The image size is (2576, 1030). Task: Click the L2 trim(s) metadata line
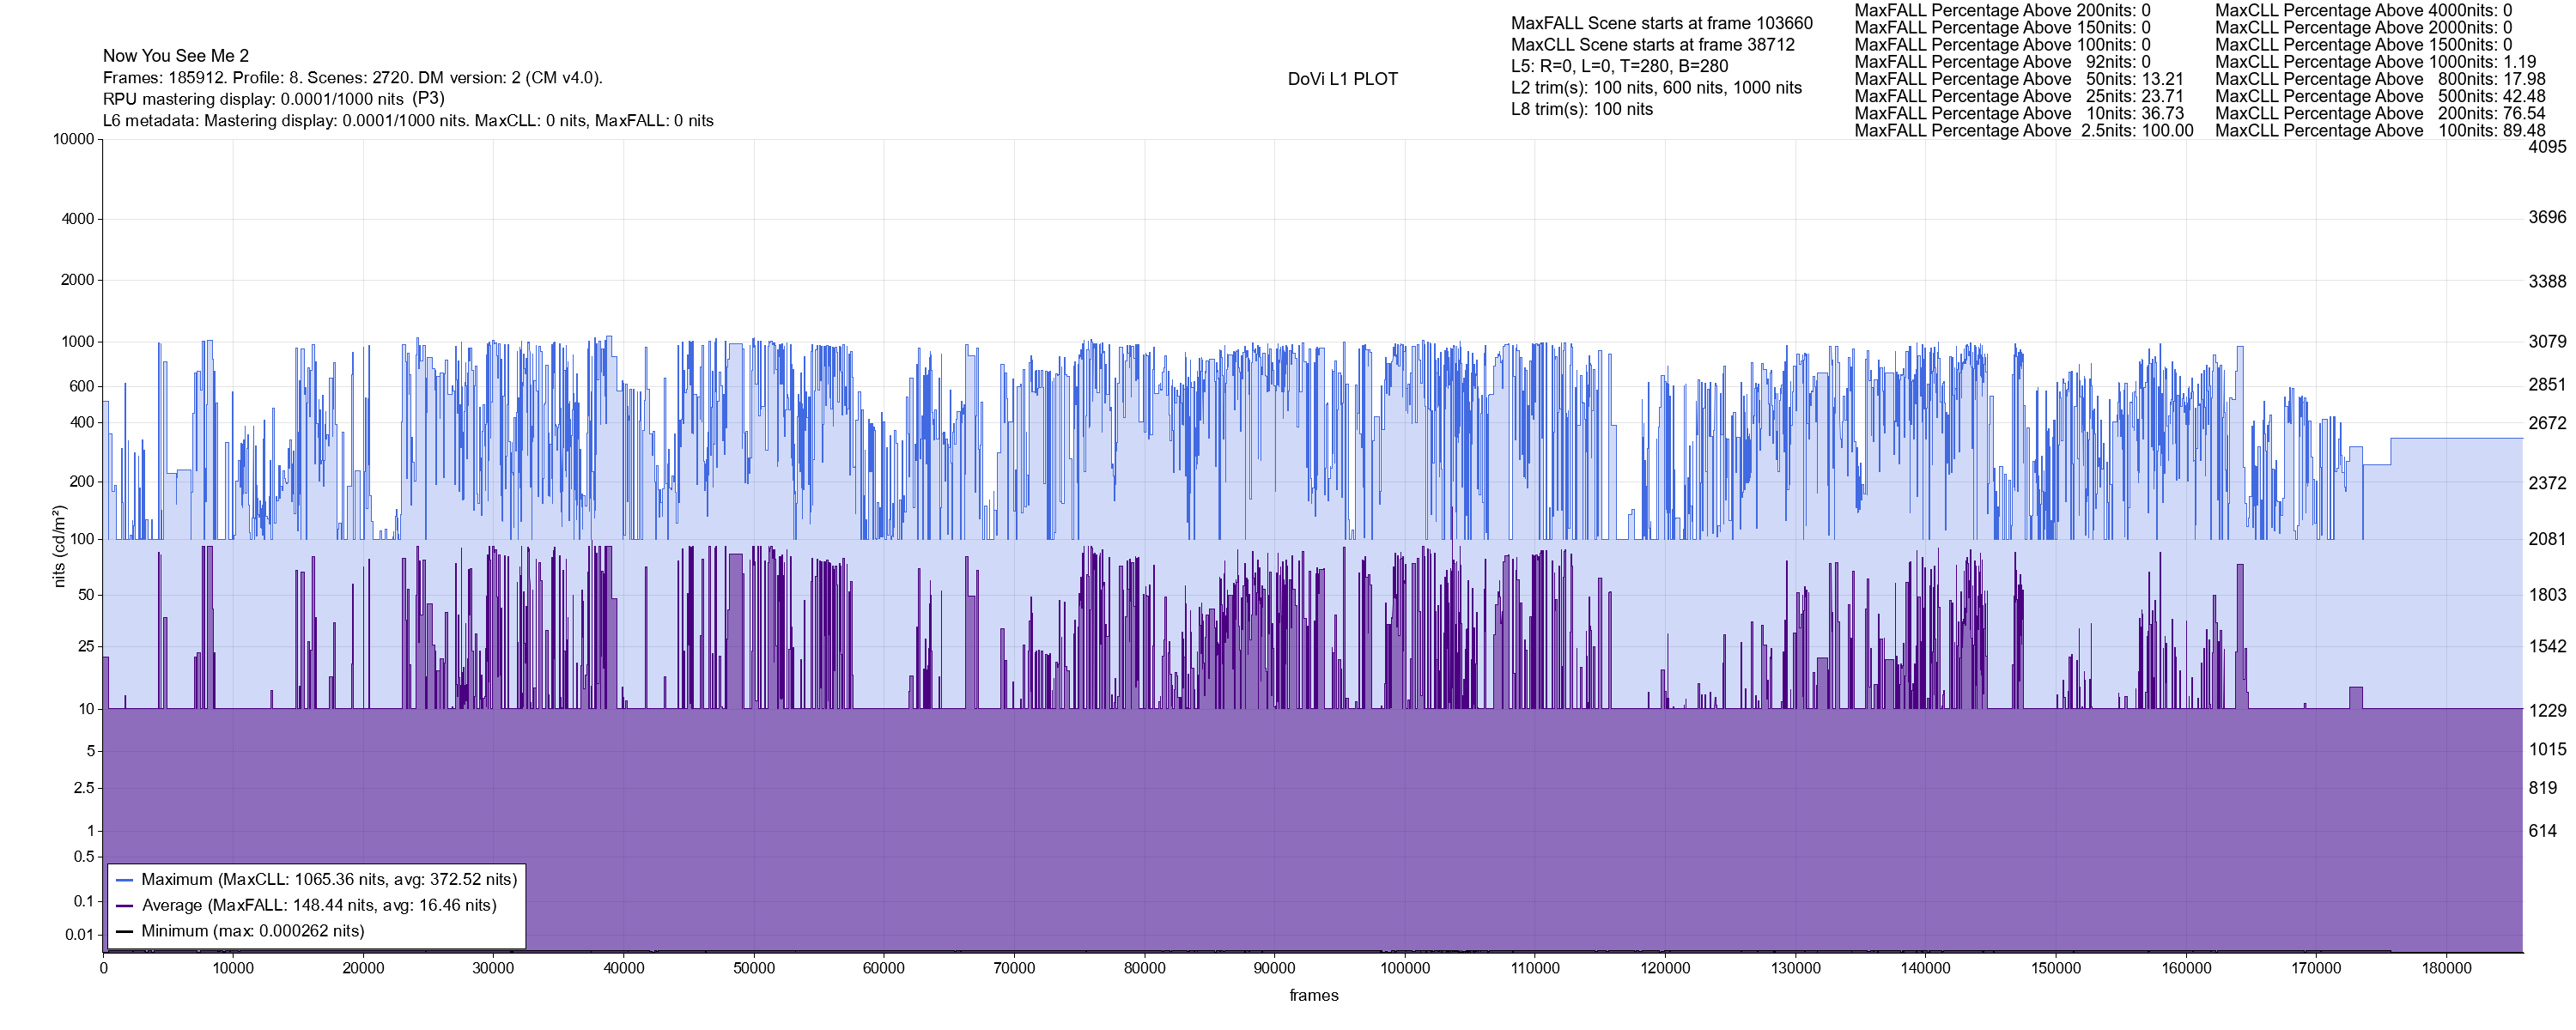[1656, 88]
